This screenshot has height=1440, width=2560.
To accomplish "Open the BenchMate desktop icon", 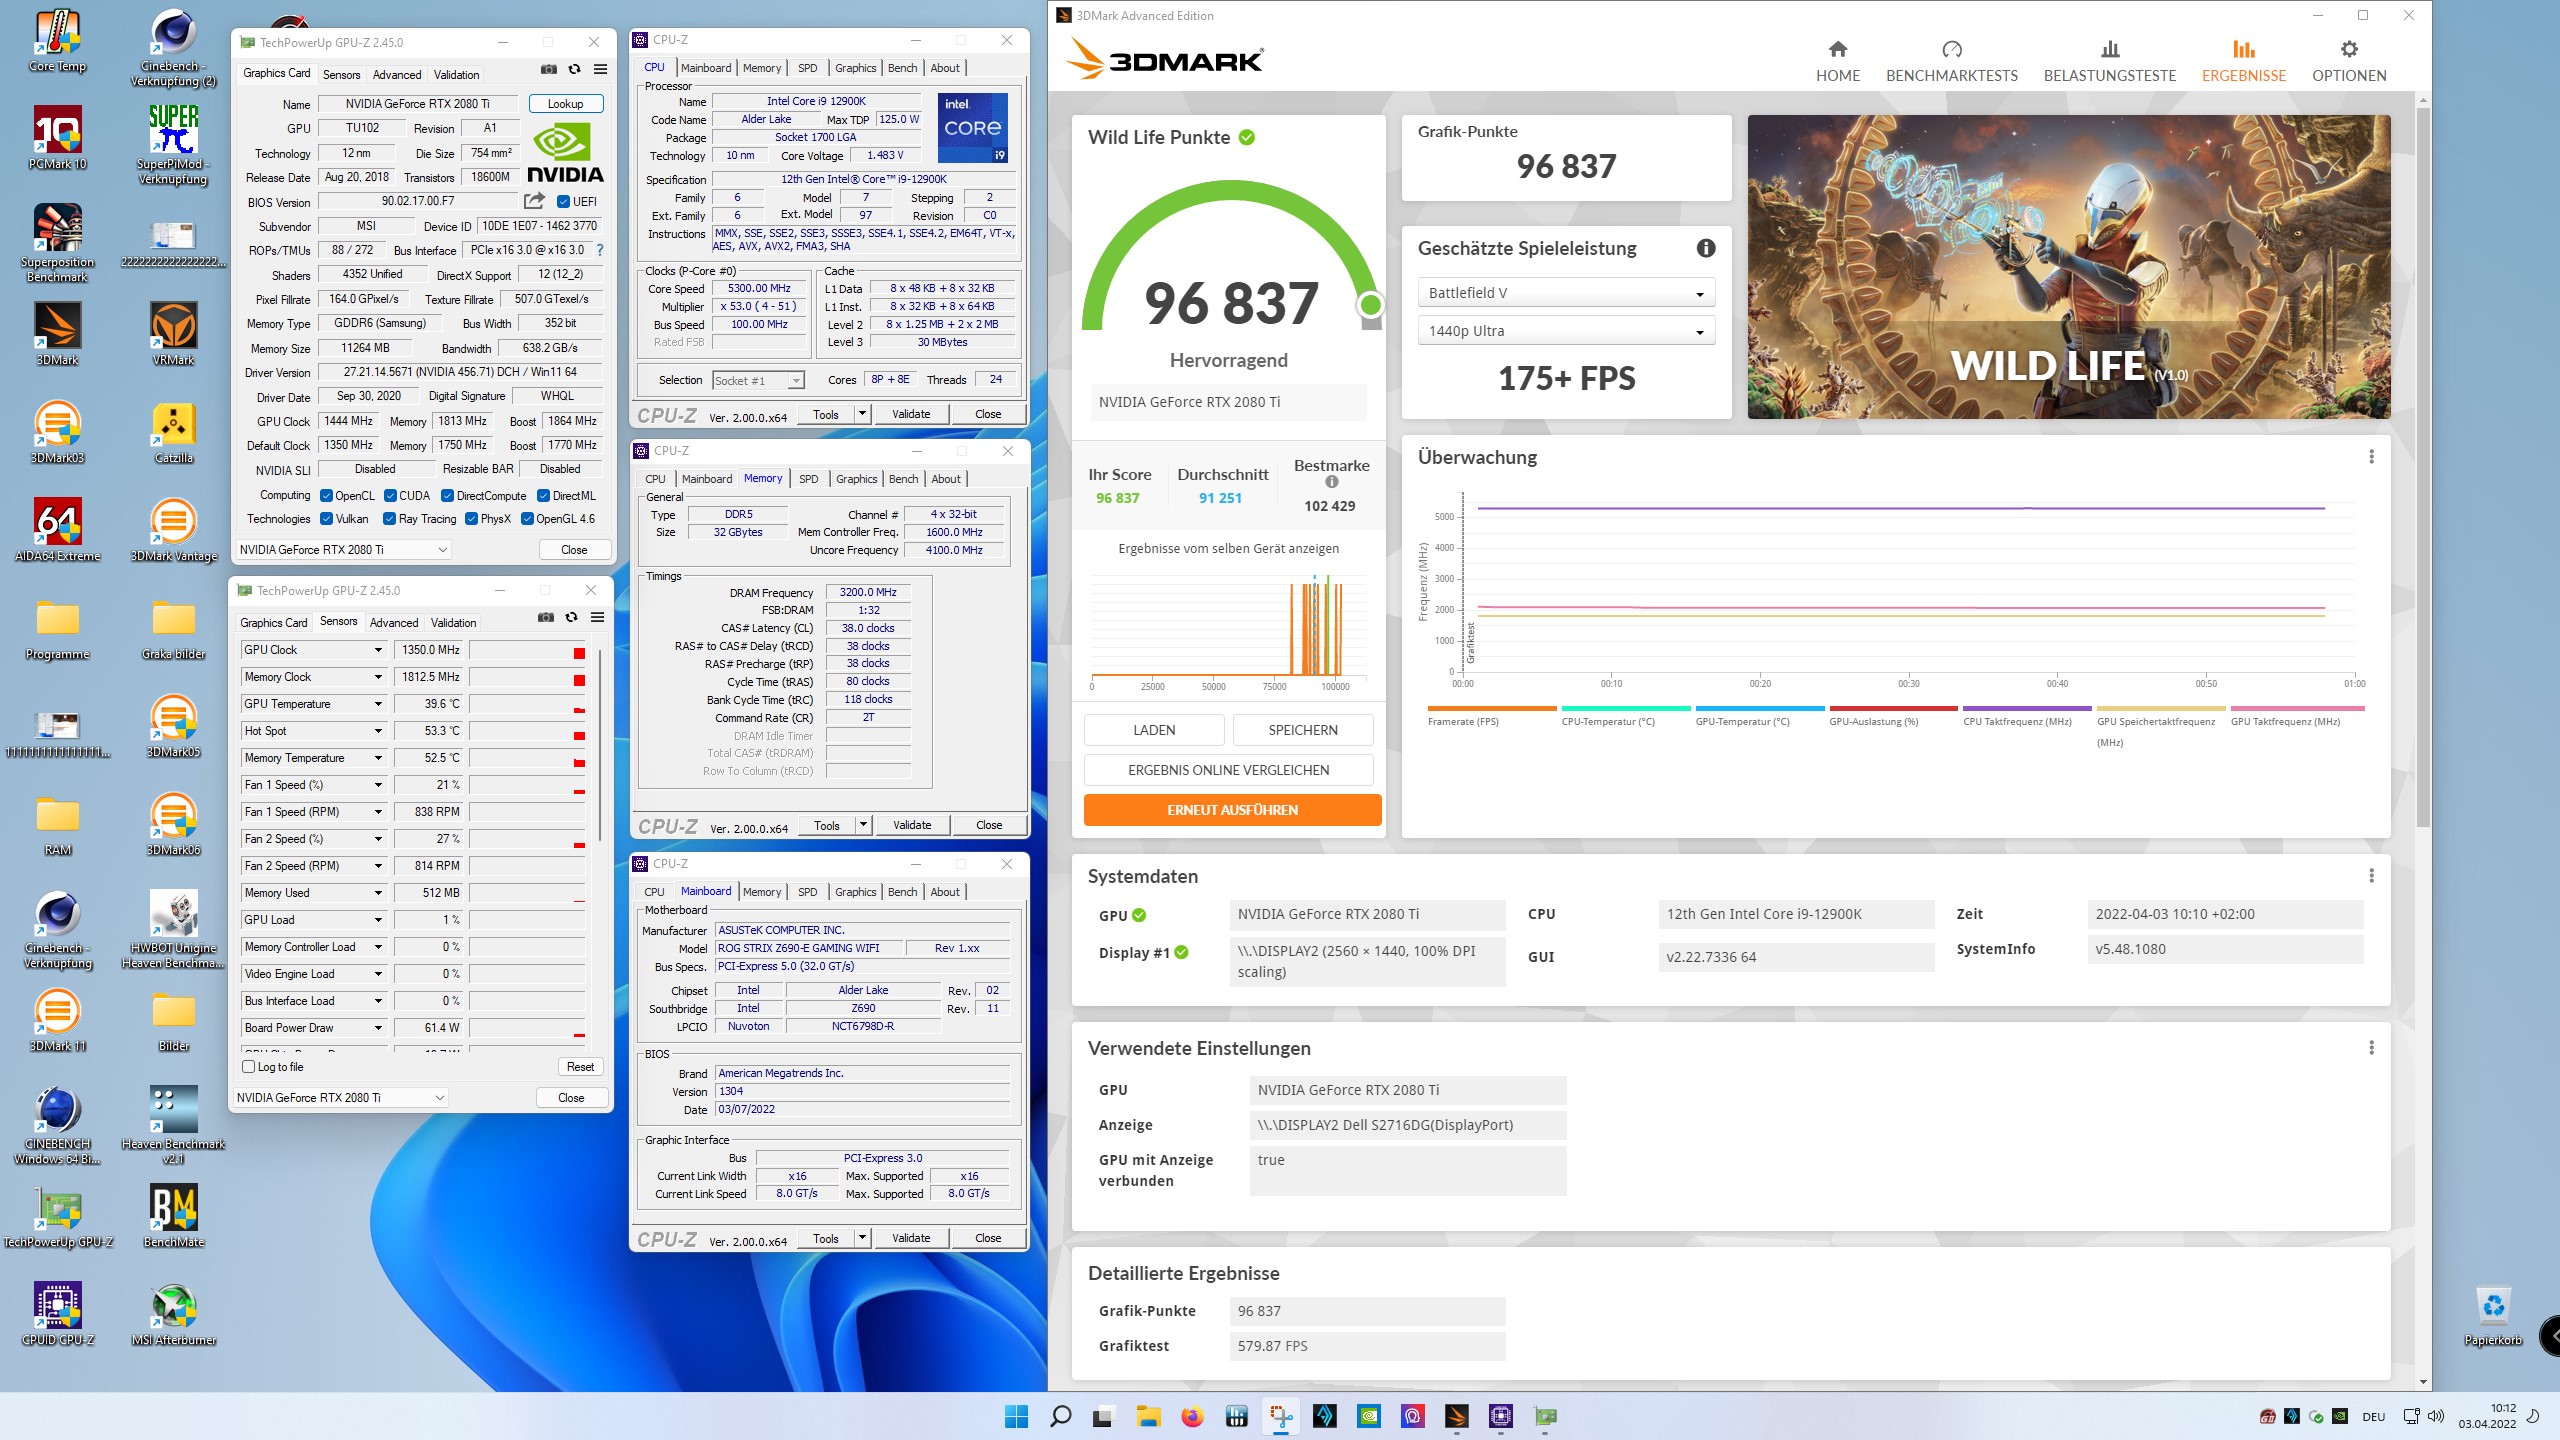I will [x=174, y=1216].
